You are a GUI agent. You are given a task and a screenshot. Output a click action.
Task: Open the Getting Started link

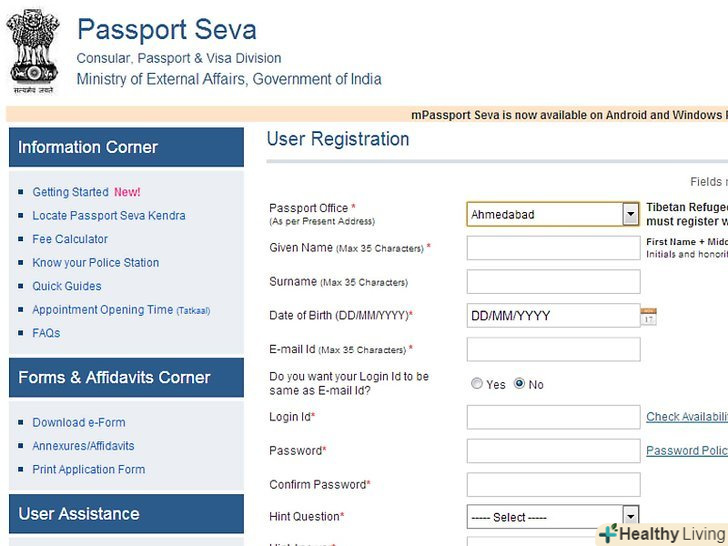coord(70,192)
